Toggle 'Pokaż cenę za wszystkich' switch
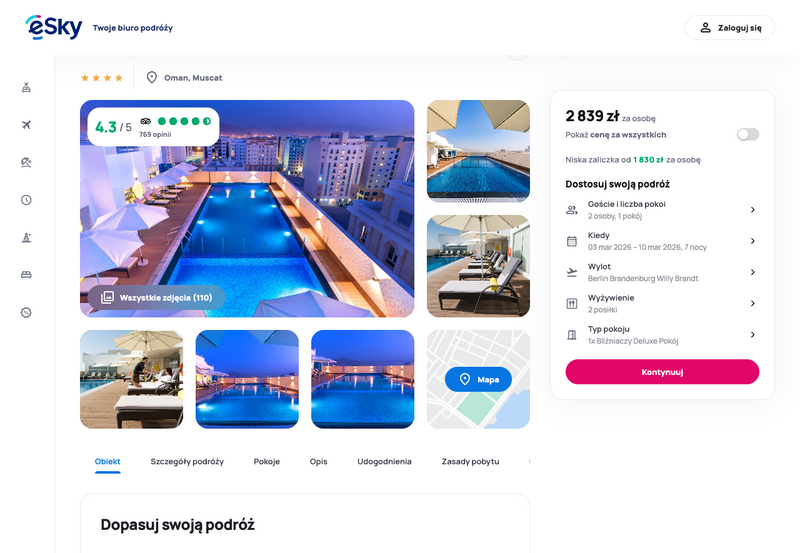The height and width of the screenshot is (553, 800). pyautogui.click(x=747, y=134)
